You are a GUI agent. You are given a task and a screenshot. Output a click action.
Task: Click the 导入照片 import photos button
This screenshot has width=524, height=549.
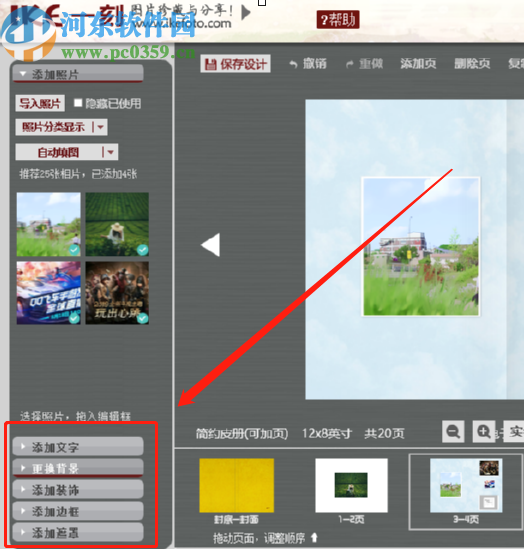coord(40,103)
